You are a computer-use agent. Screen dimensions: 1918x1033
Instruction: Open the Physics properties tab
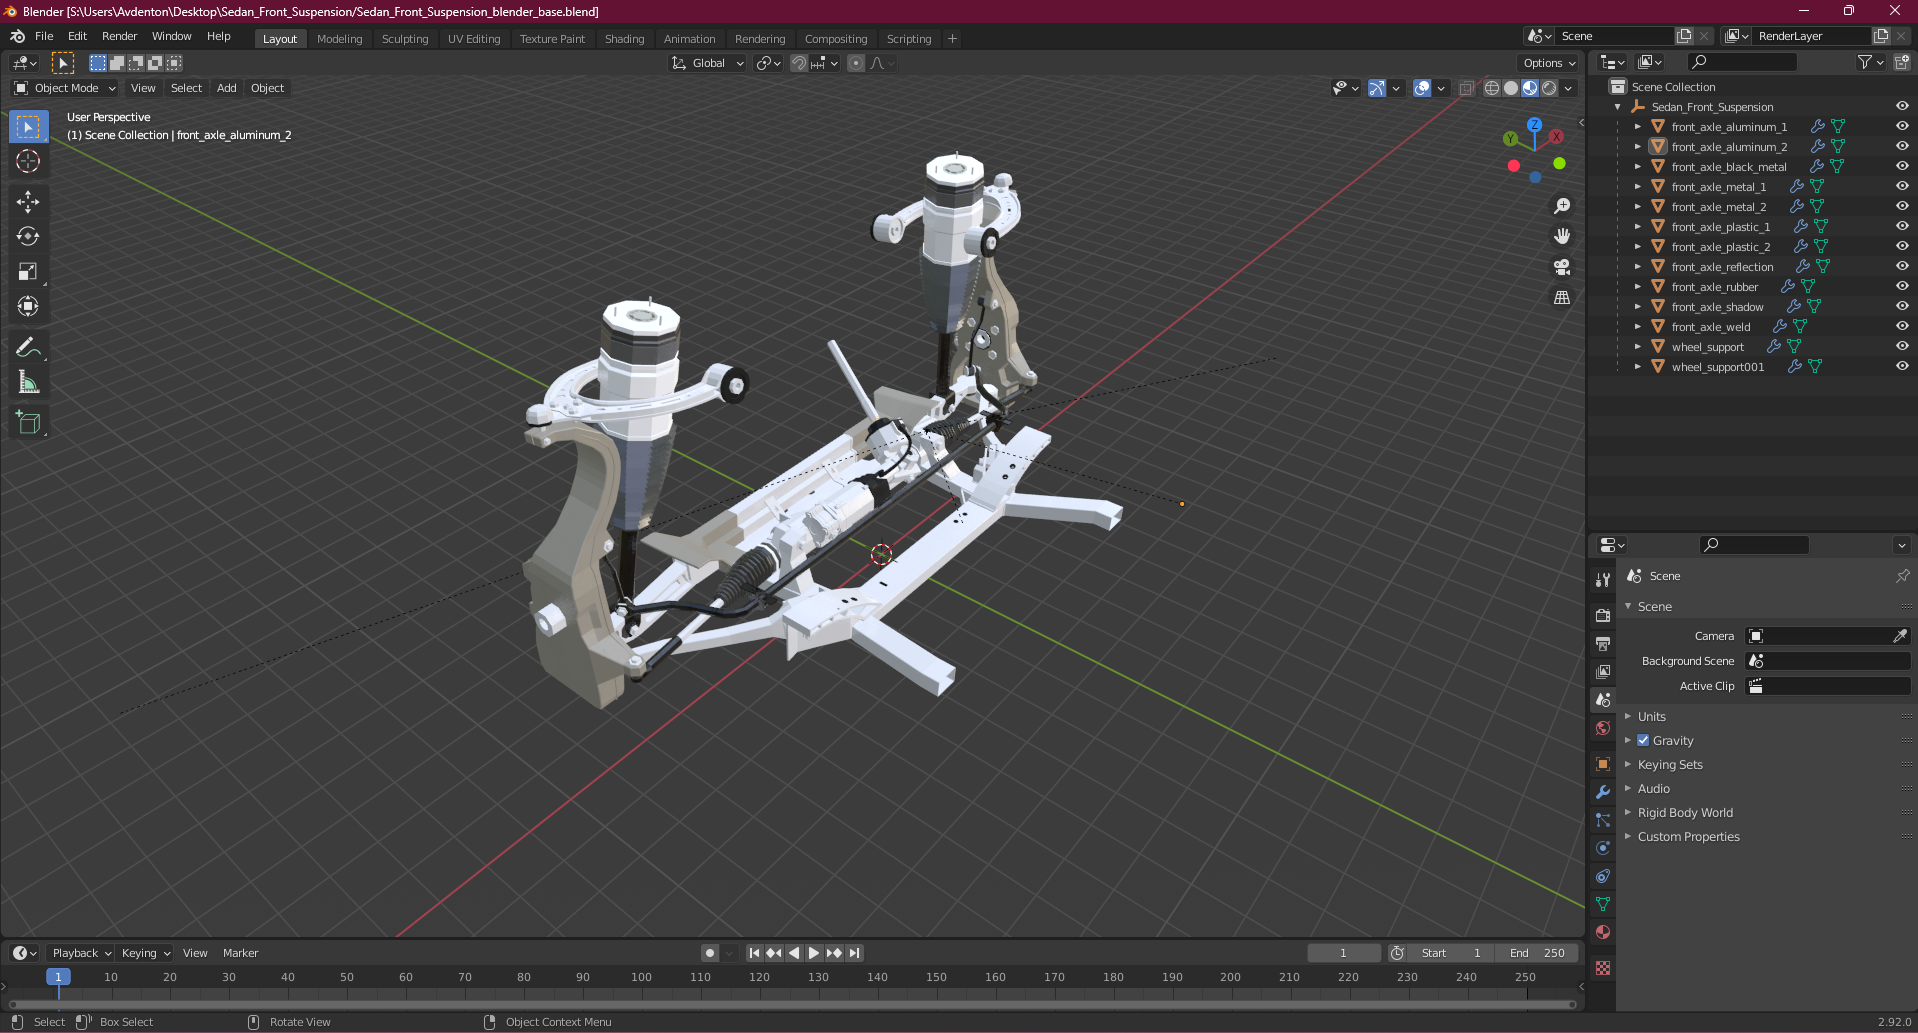tap(1603, 848)
